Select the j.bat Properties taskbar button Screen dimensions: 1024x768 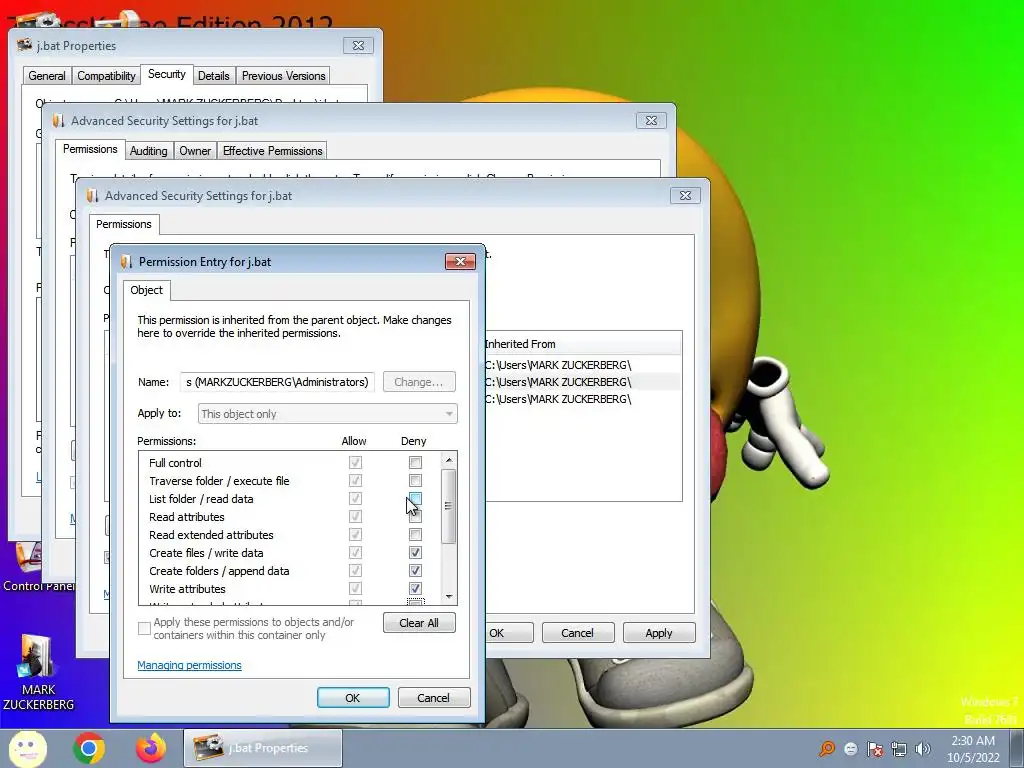point(263,748)
